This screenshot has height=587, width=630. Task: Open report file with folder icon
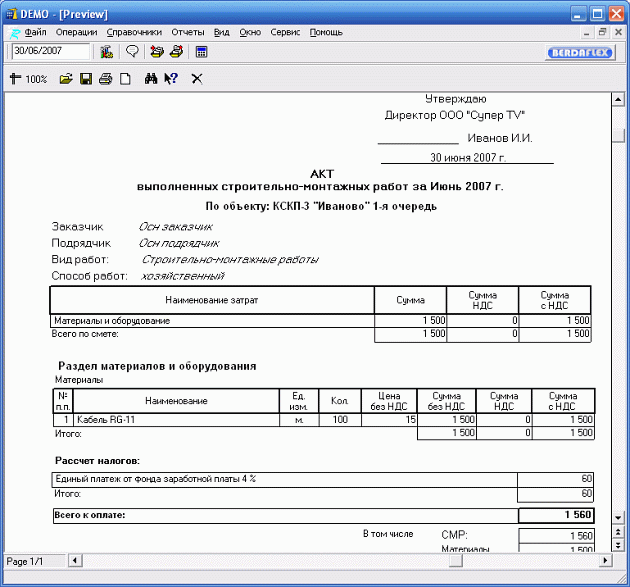66,79
